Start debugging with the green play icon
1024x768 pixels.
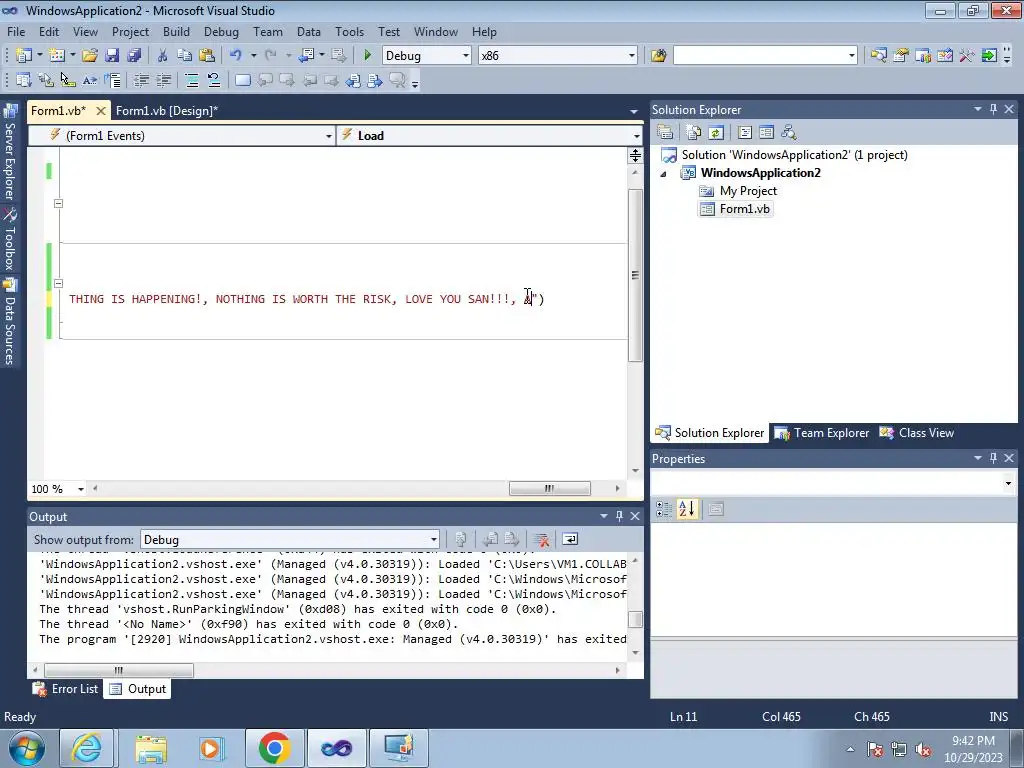coord(367,56)
